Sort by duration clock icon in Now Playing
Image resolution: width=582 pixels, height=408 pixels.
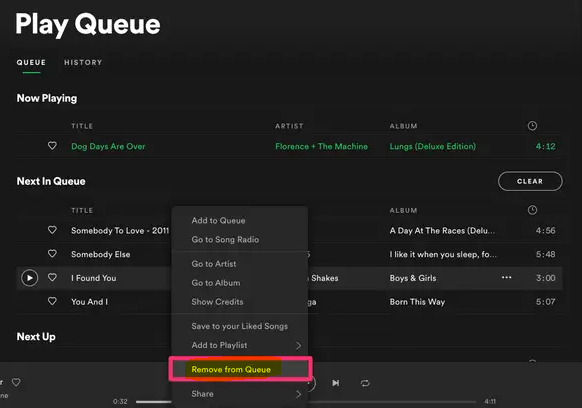(x=532, y=126)
